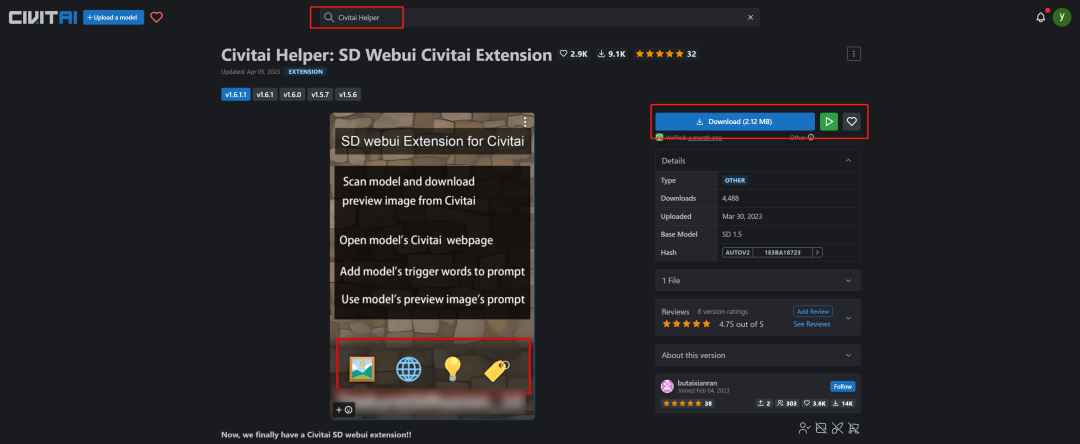Open the SD webui Extension preview image

[x=433, y=266]
